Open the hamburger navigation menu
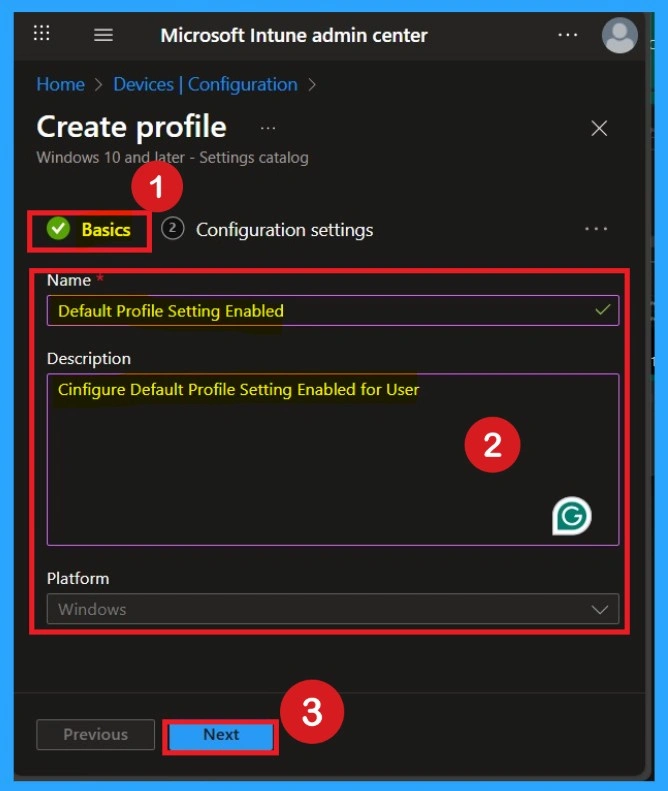 tap(103, 35)
